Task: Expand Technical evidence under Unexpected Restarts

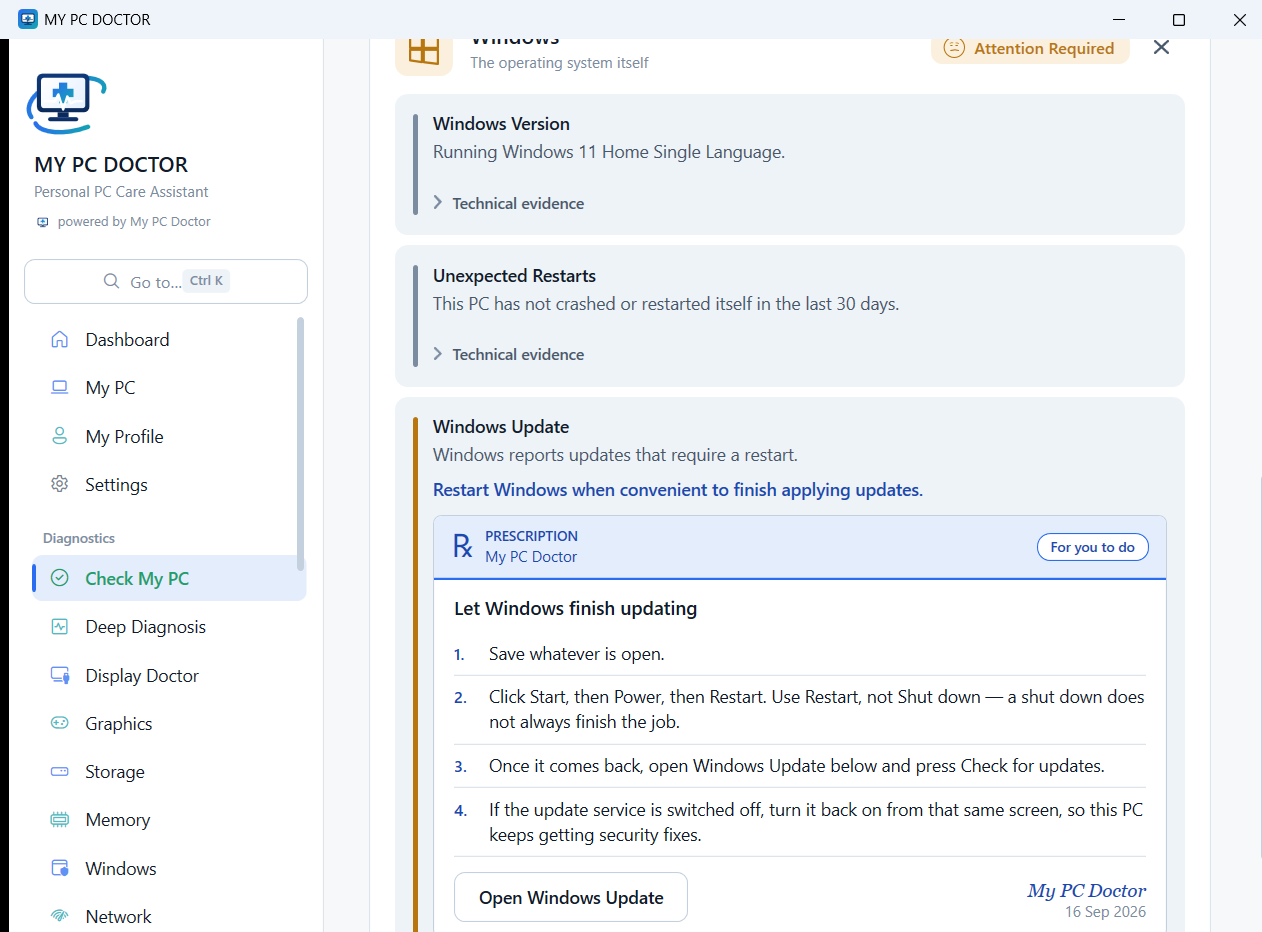Action: 508,354
